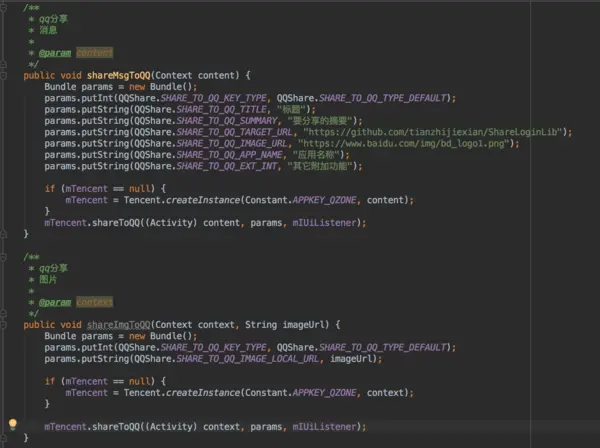Click the SHARE_TO_QQ_IMAGE_URL constant
This screenshot has width=600, height=448.
pos(232,143)
